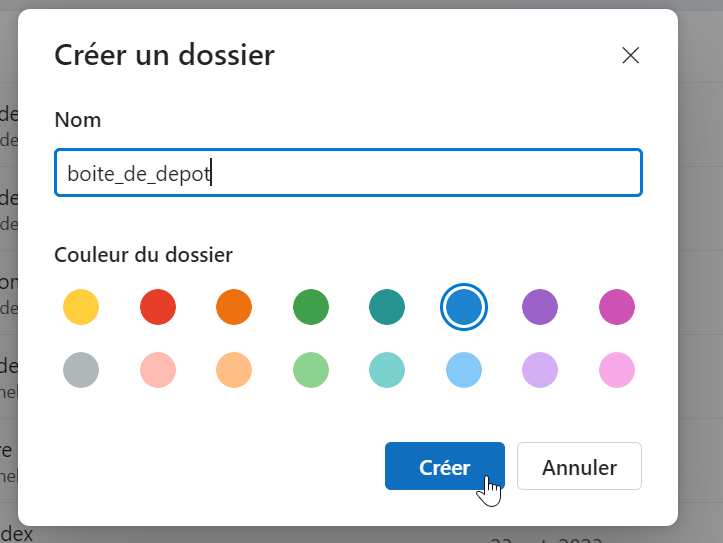
Task: Select the light purple lavender color
Action: [540, 370]
